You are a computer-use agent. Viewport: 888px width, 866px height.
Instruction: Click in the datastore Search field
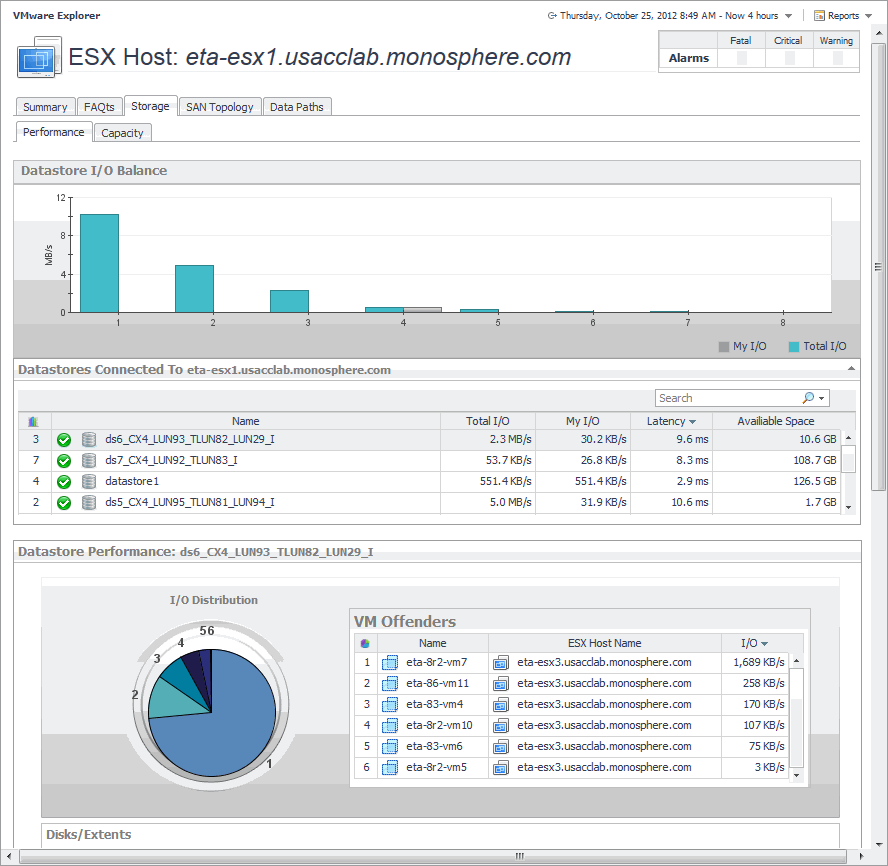point(728,398)
